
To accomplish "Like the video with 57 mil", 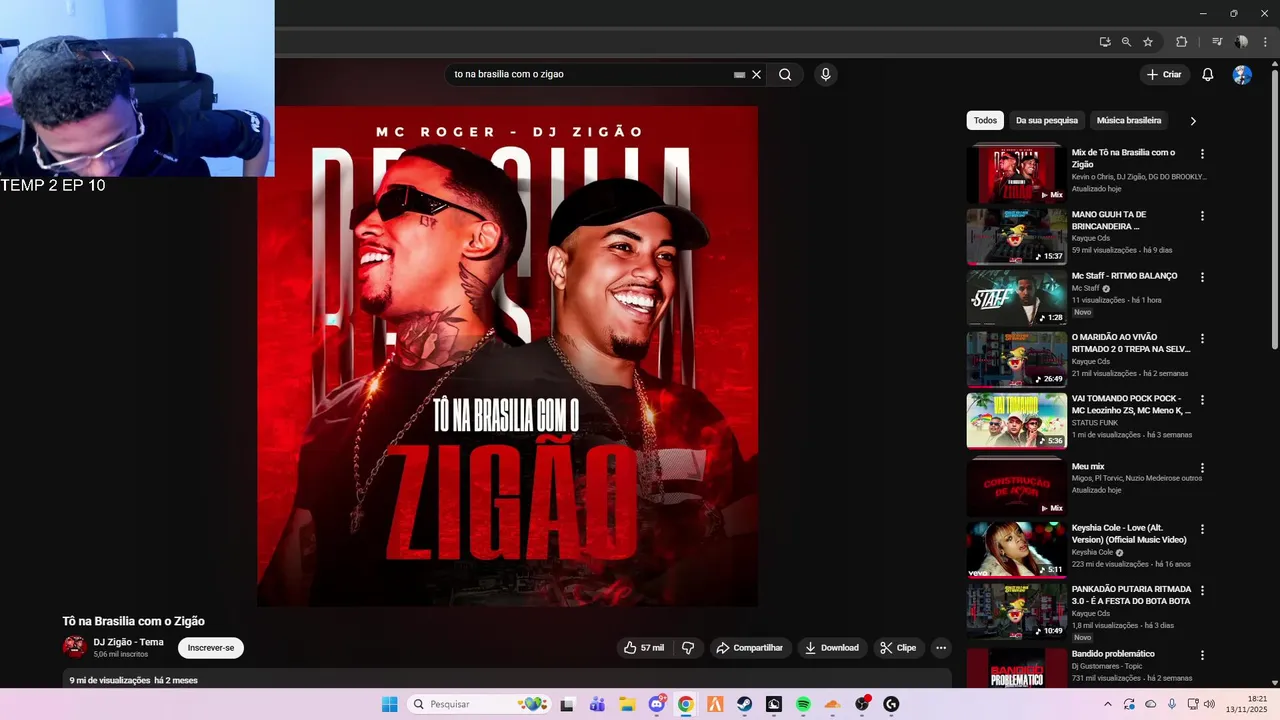I will (644, 648).
